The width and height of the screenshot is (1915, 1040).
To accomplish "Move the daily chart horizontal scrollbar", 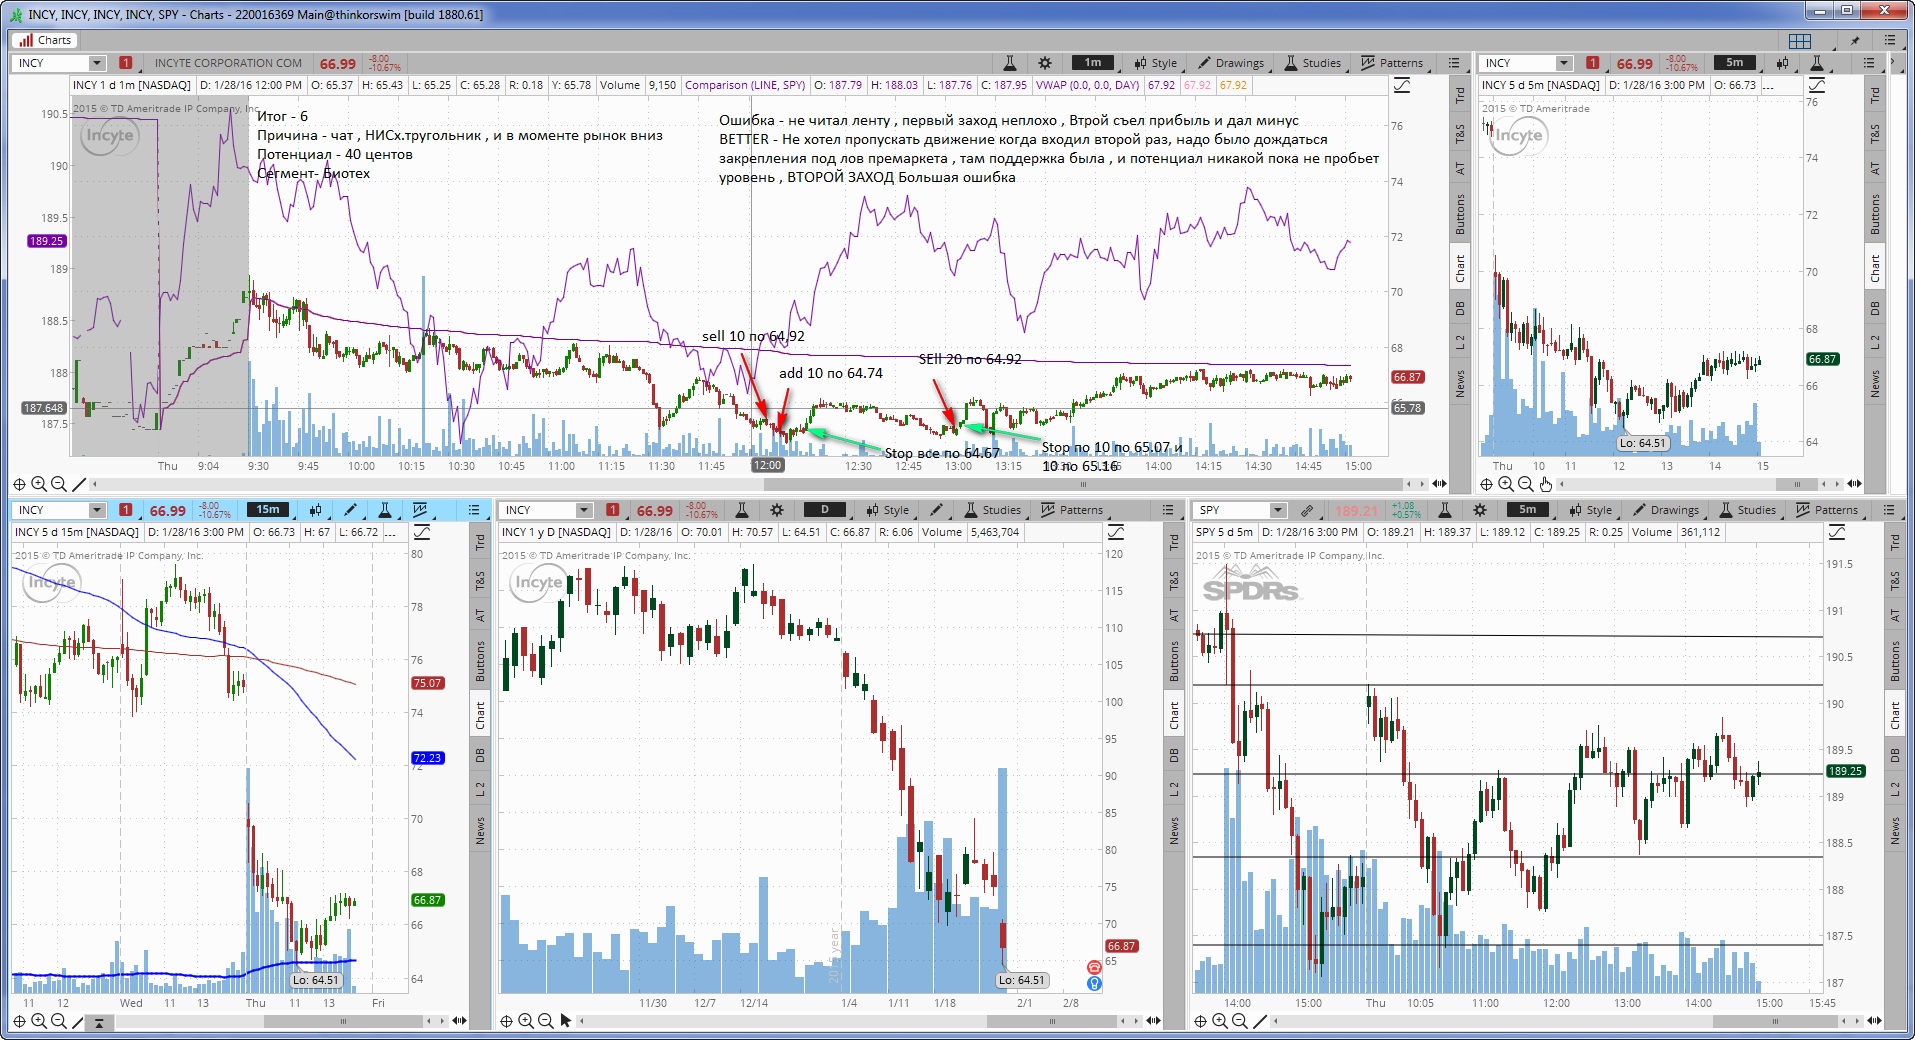I will pos(1052,1021).
